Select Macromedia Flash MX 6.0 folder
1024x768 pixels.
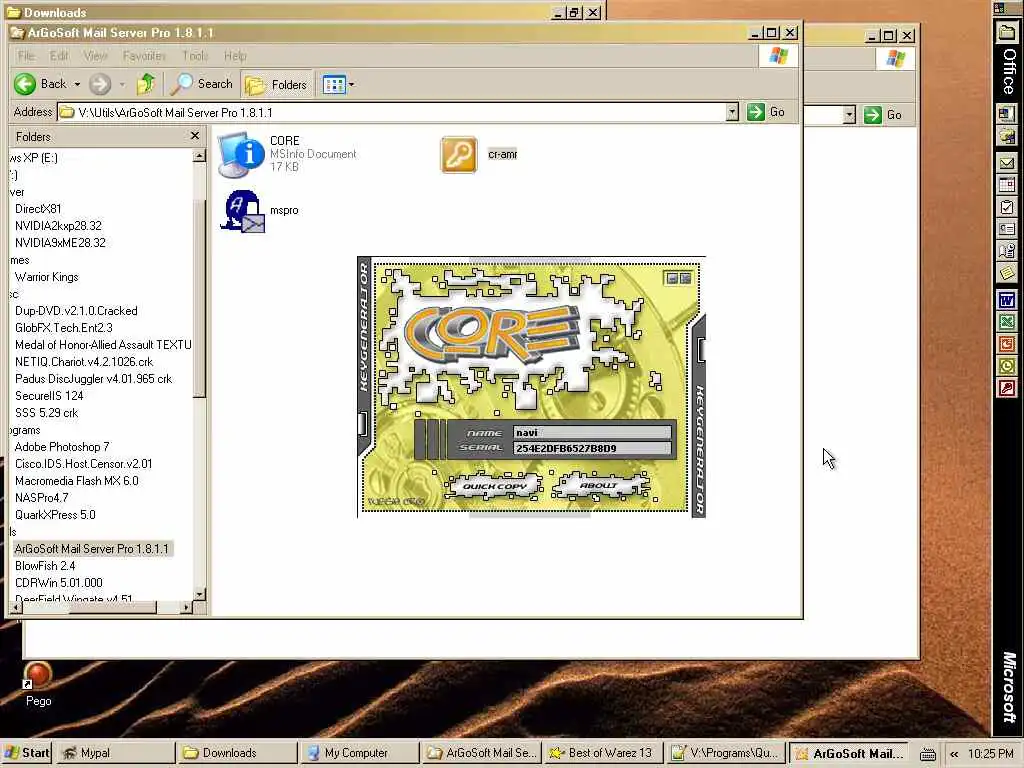point(76,481)
